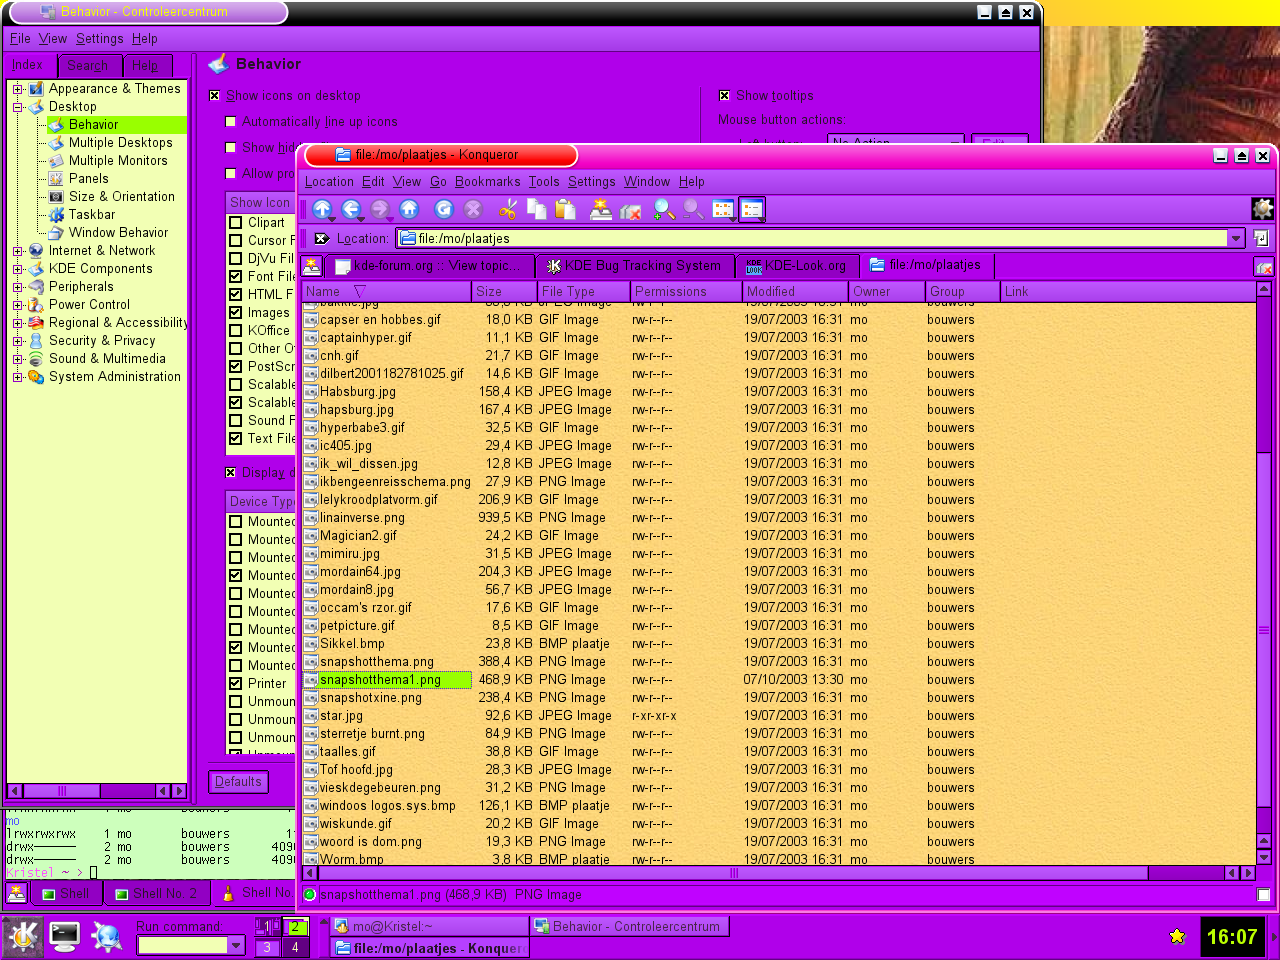Select detailed list view mode icon
The image size is (1280, 960).
752,209
